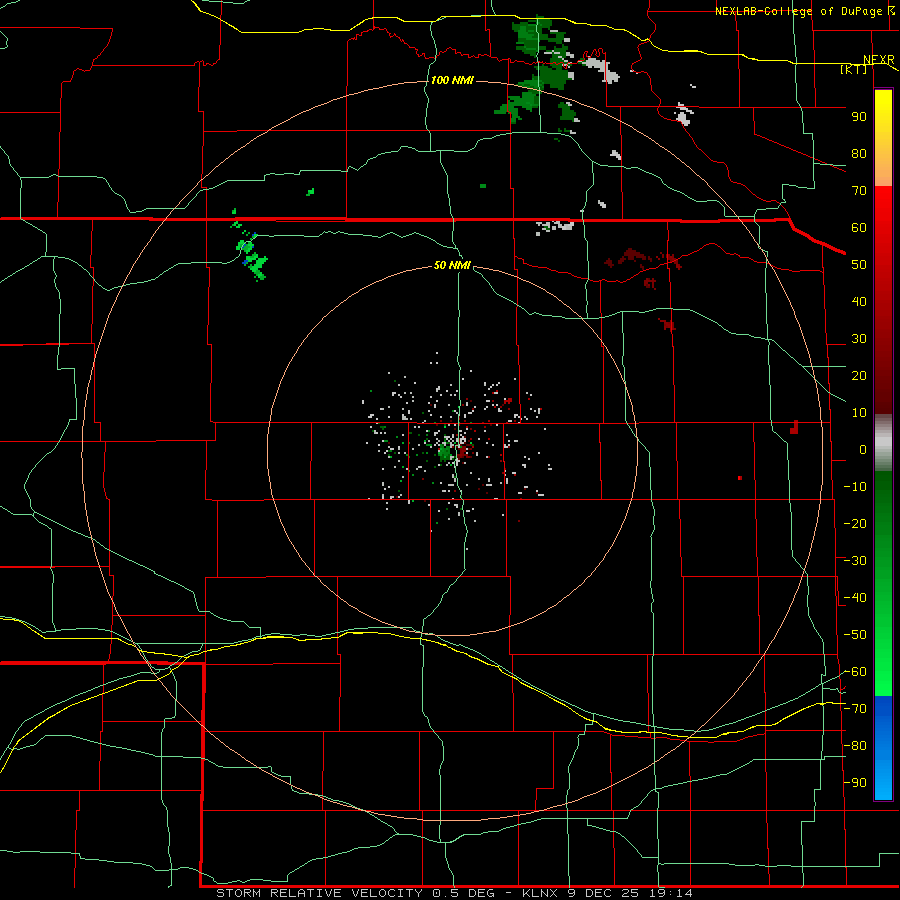This screenshot has width=900, height=900.
Task: Click the "10" value on the velocity scale
Action: click(x=859, y=413)
